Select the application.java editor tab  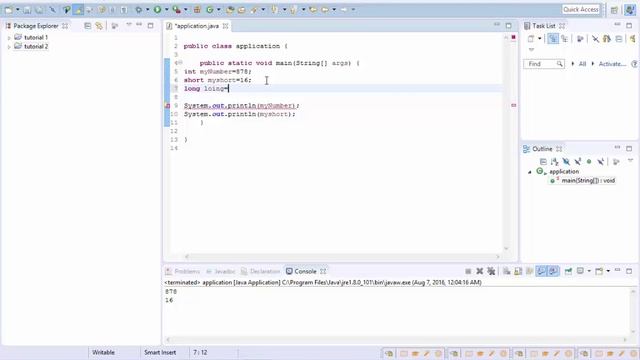(197, 26)
